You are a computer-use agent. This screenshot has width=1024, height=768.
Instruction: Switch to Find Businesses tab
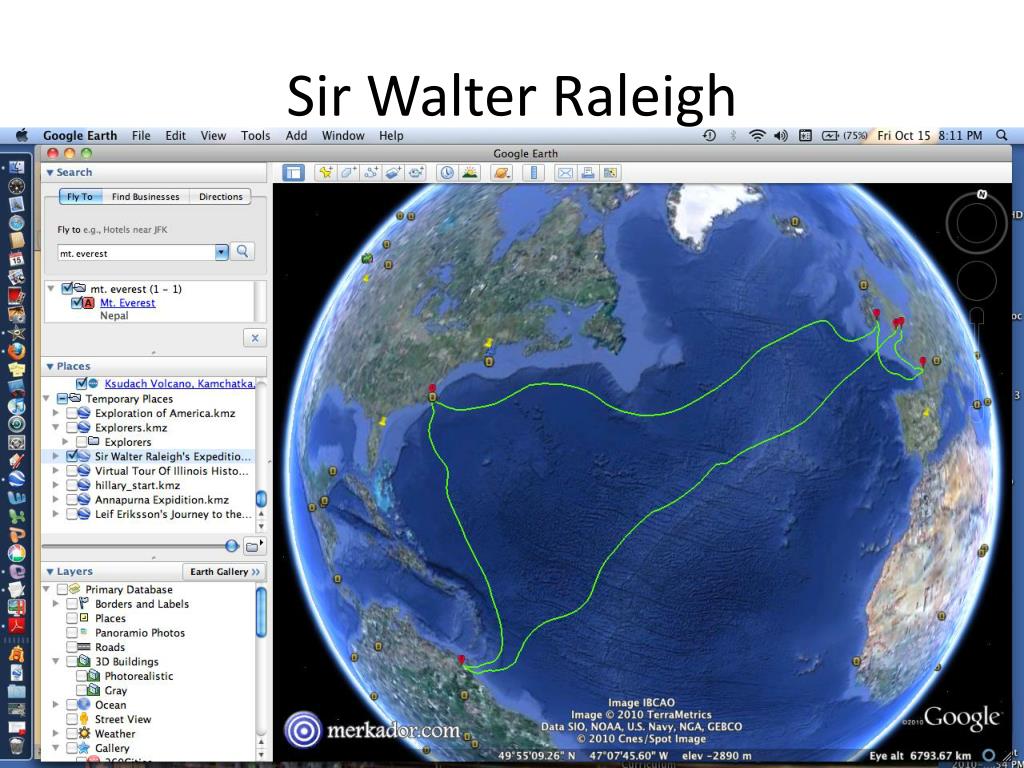[146, 197]
